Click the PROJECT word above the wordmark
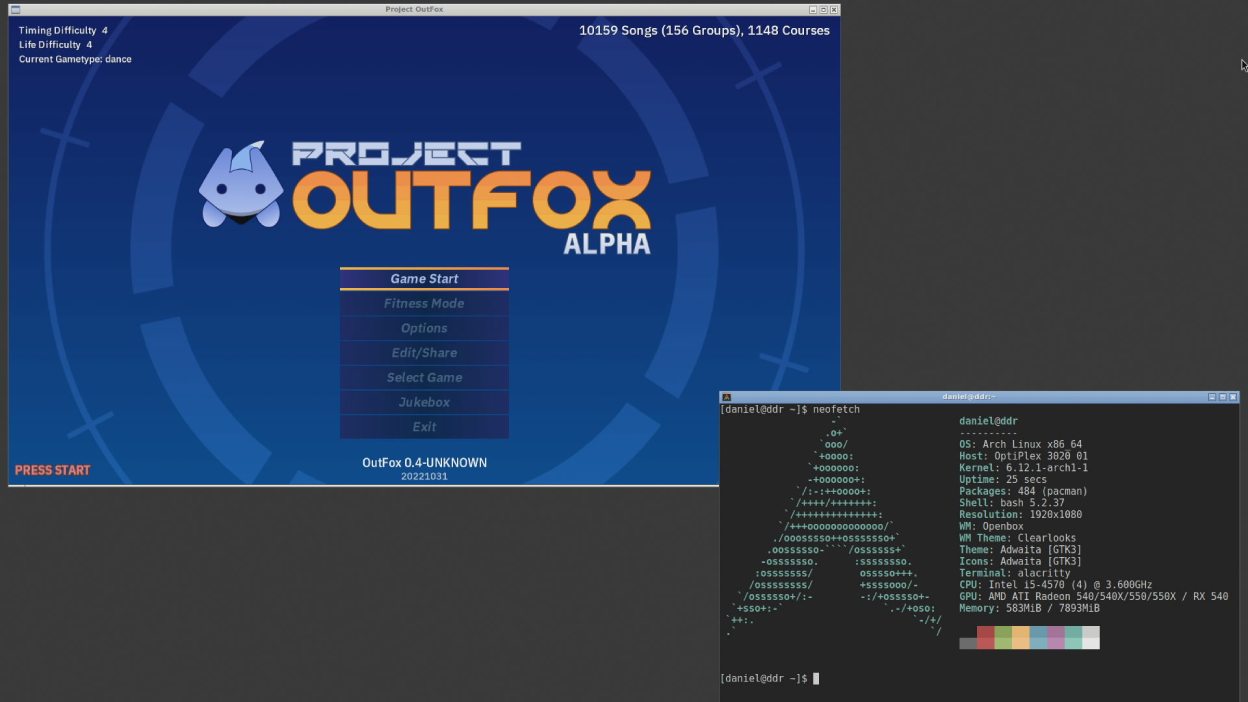The width and height of the screenshot is (1248, 702). [x=406, y=154]
